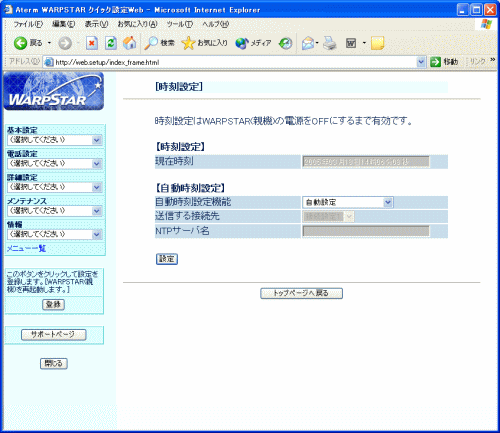Viewport: 500px width, 433px height.
Task: Minimize the Internet Explorer window
Action: [x=463, y=10]
